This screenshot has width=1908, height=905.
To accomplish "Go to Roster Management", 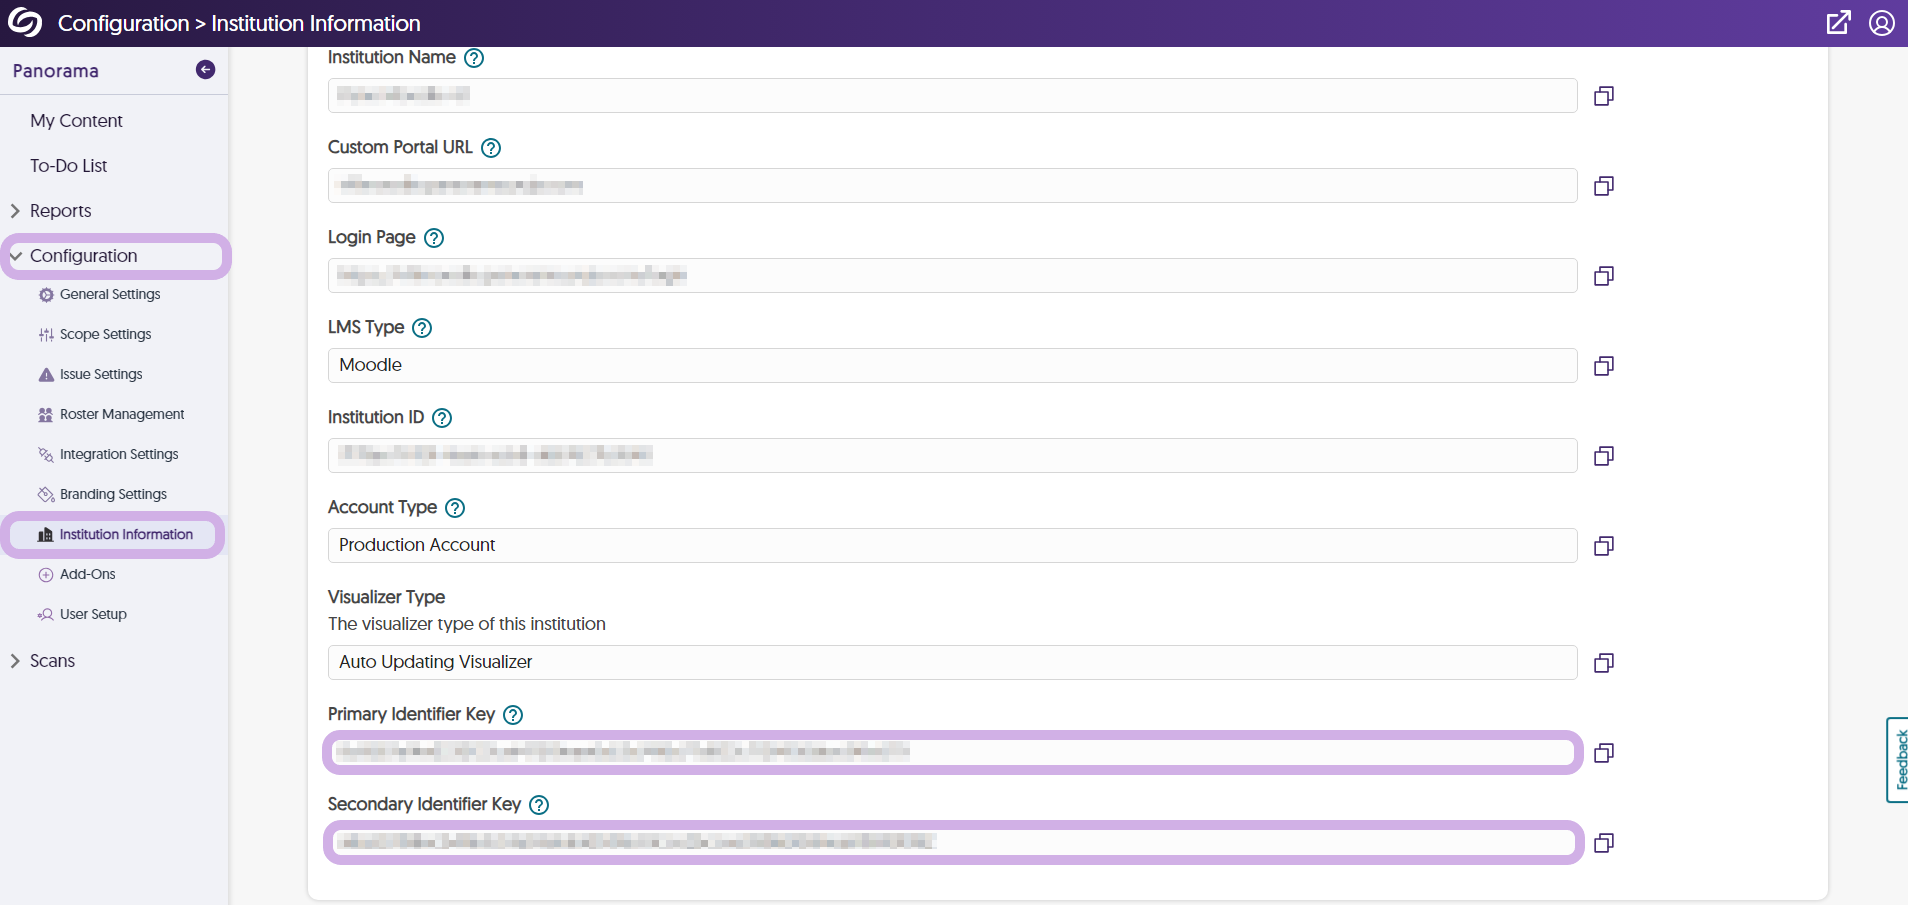I will tap(122, 415).
